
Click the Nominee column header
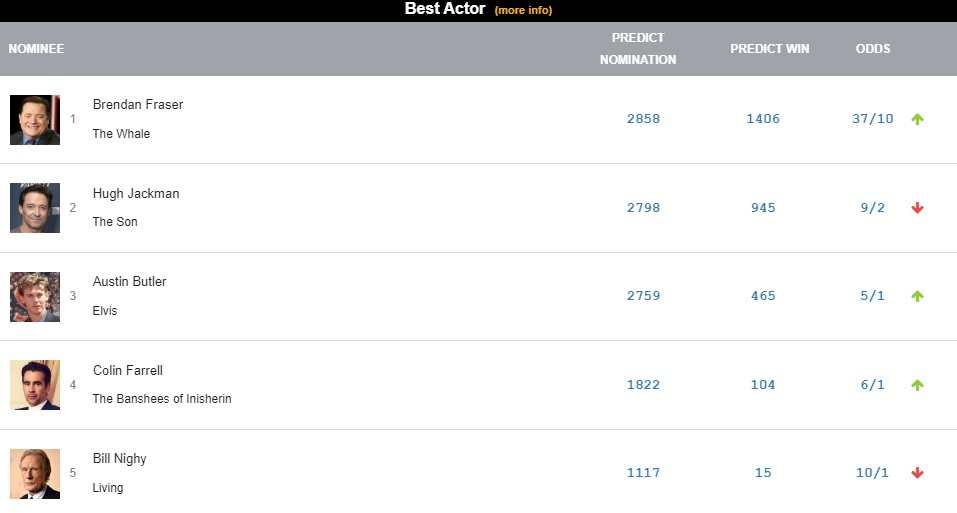point(37,48)
